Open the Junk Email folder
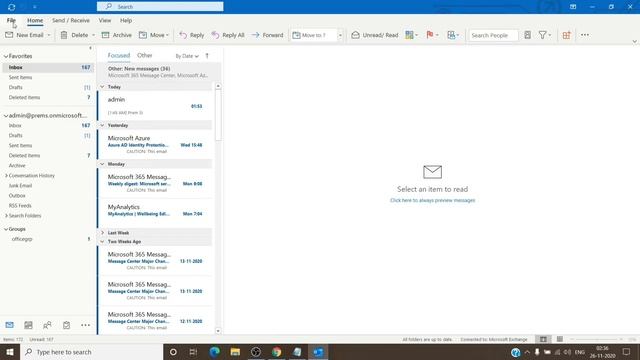Image resolution: width=640 pixels, height=360 pixels. 20,186
